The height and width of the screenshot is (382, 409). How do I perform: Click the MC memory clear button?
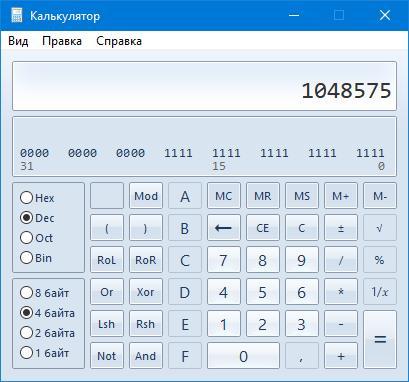[x=224, y=196]
